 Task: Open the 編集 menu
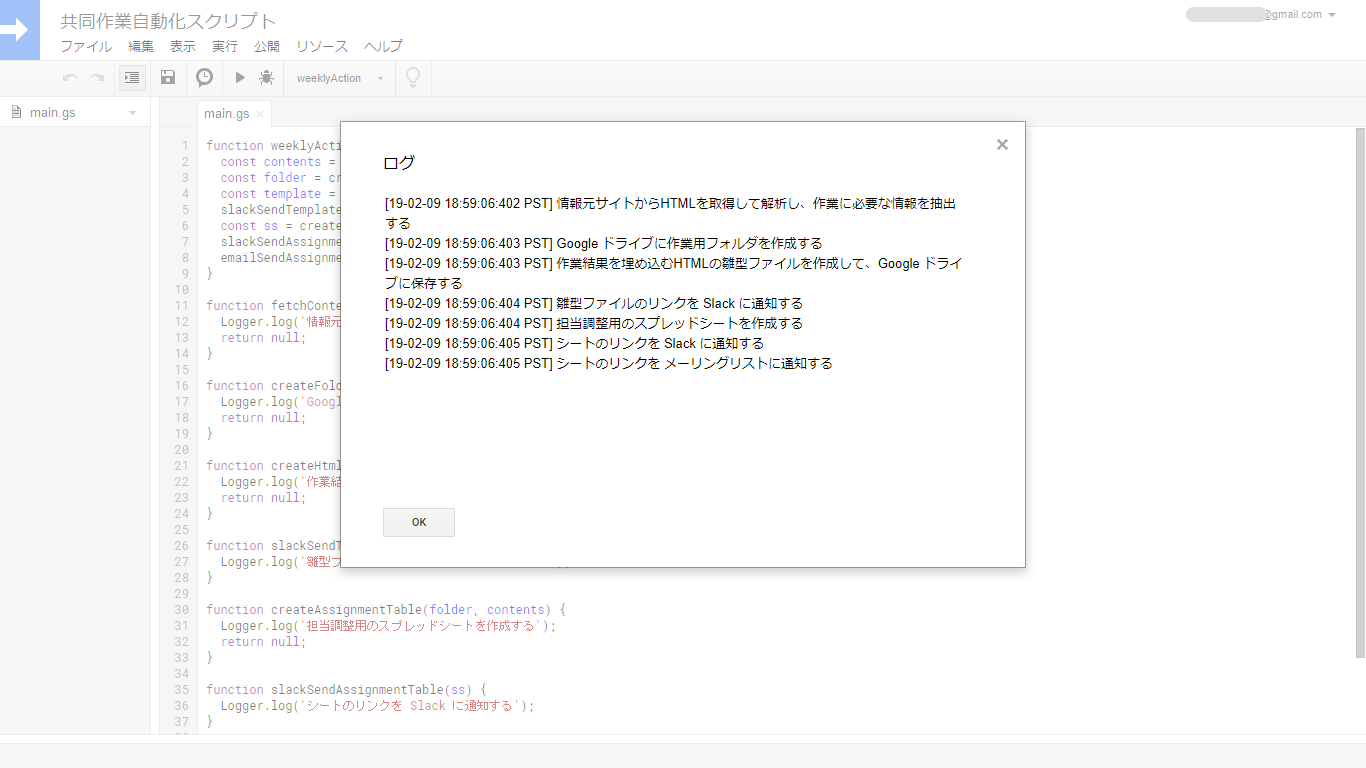141,46
